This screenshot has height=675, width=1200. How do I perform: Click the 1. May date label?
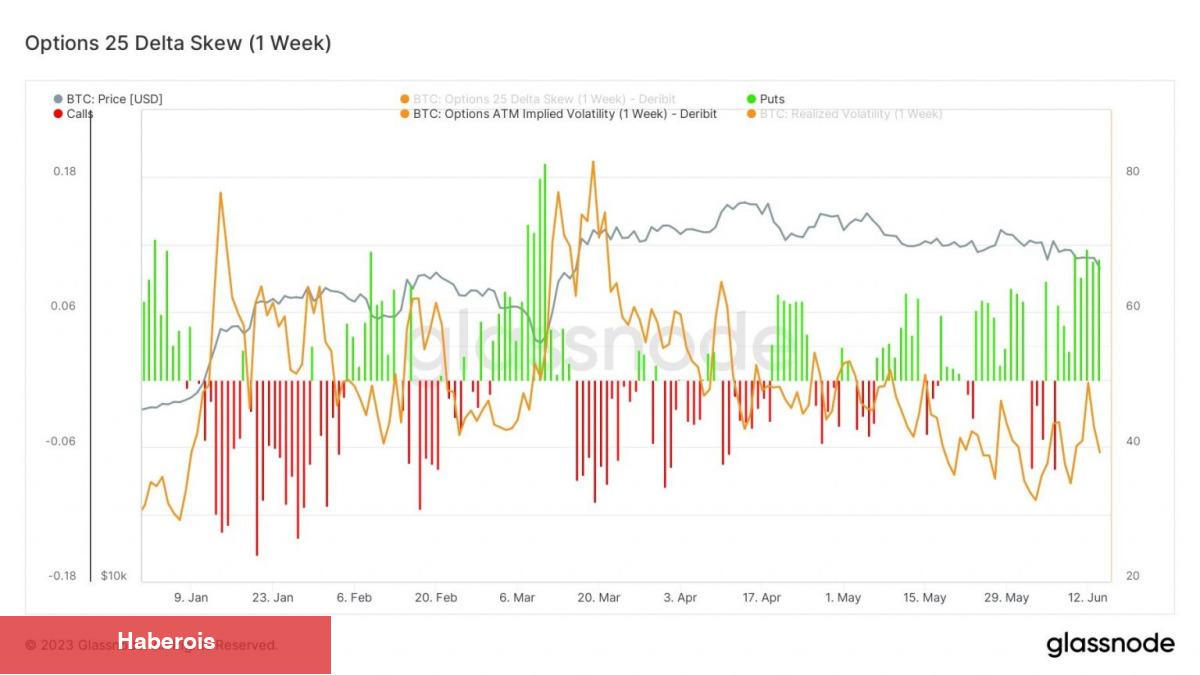click(x=843, y=598)
